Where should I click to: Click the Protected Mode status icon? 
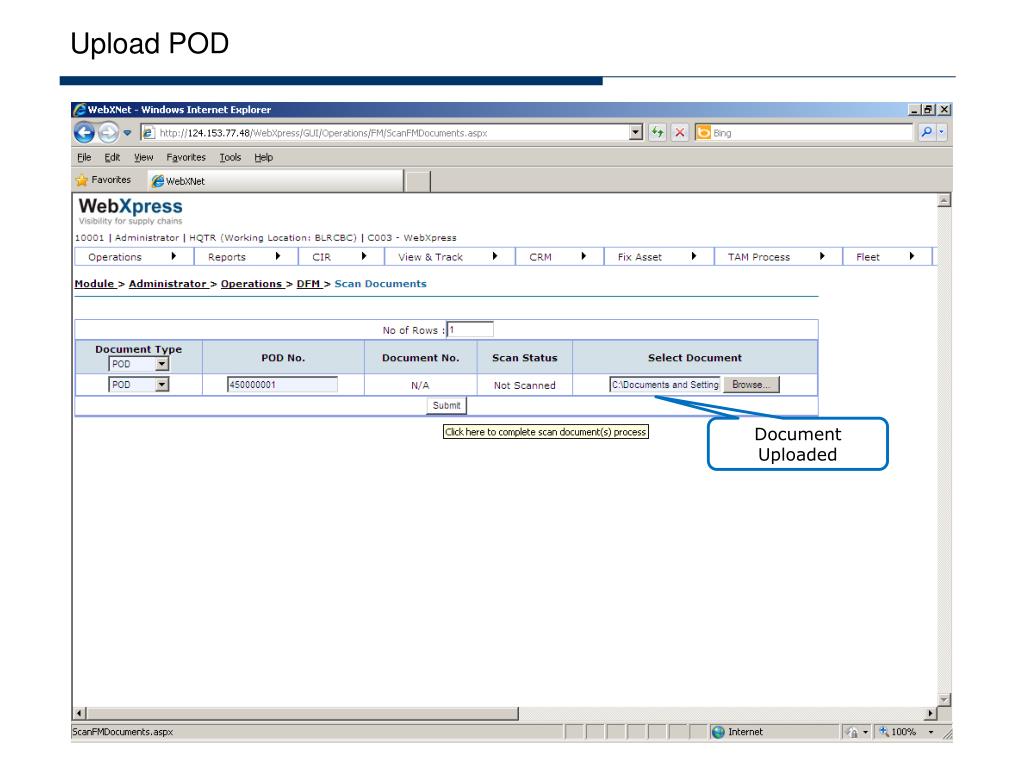pos(852,732)
